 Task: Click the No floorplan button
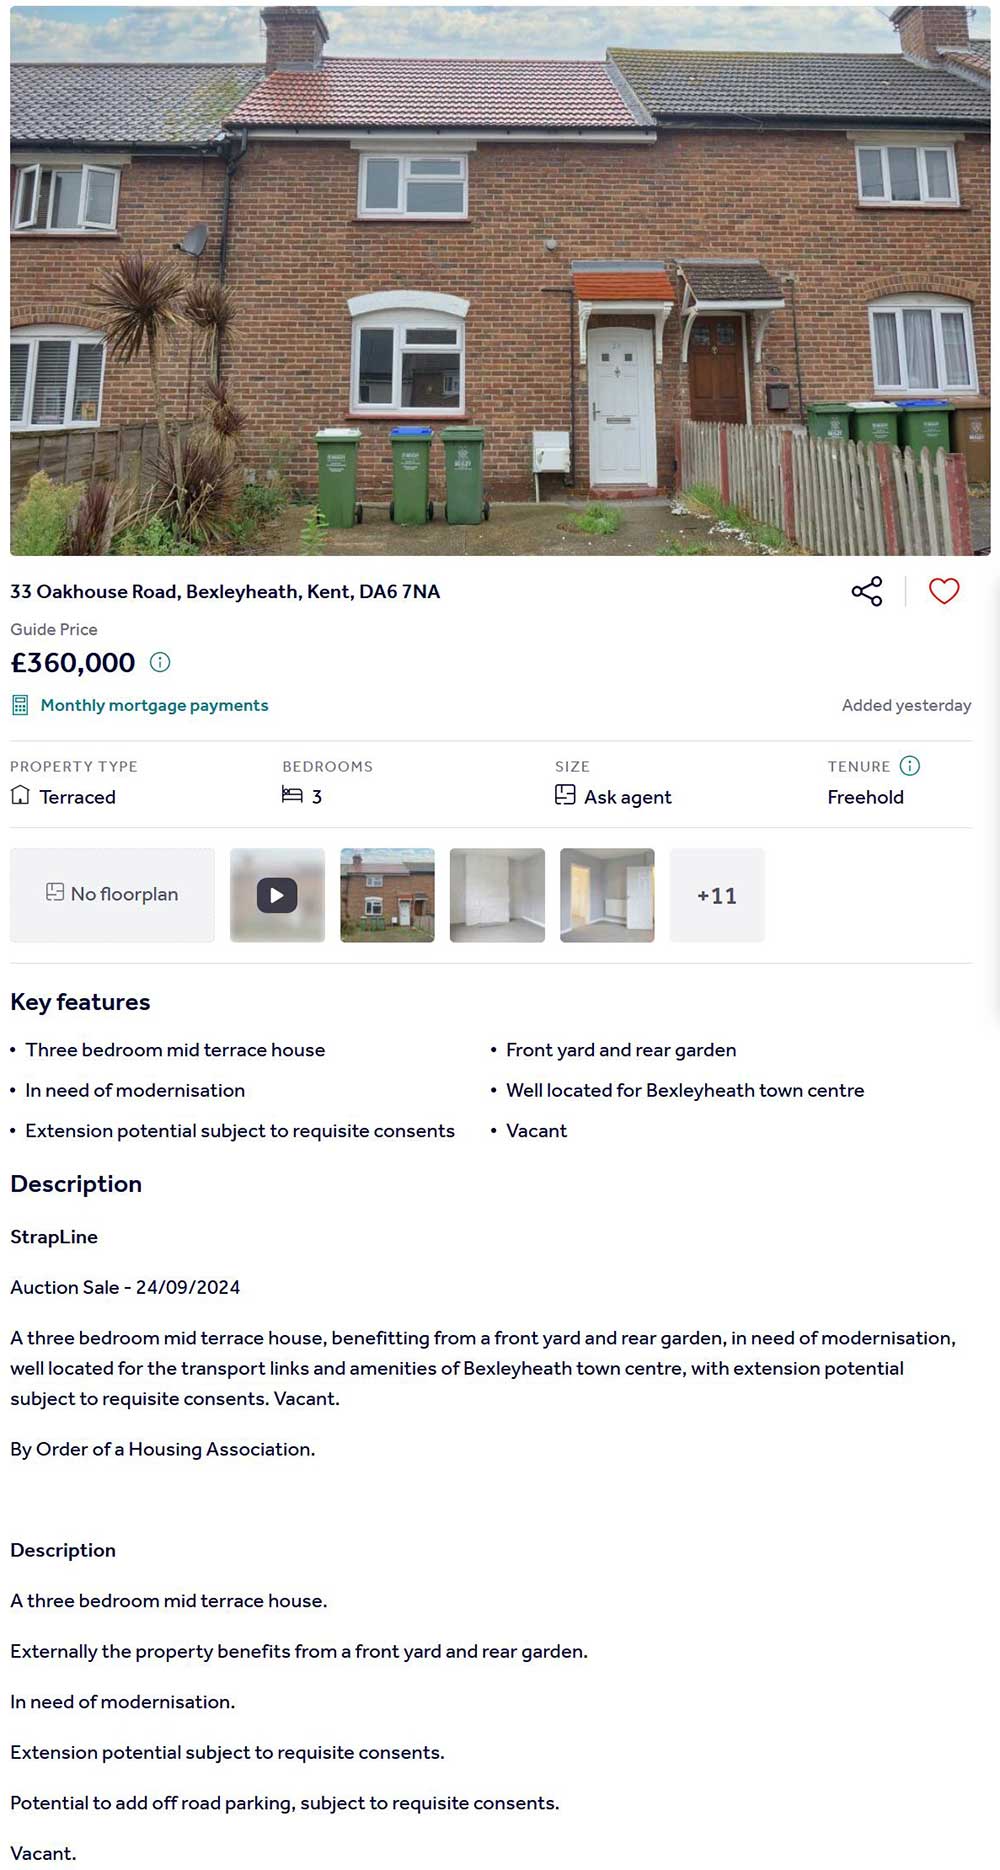pos(112,895)
